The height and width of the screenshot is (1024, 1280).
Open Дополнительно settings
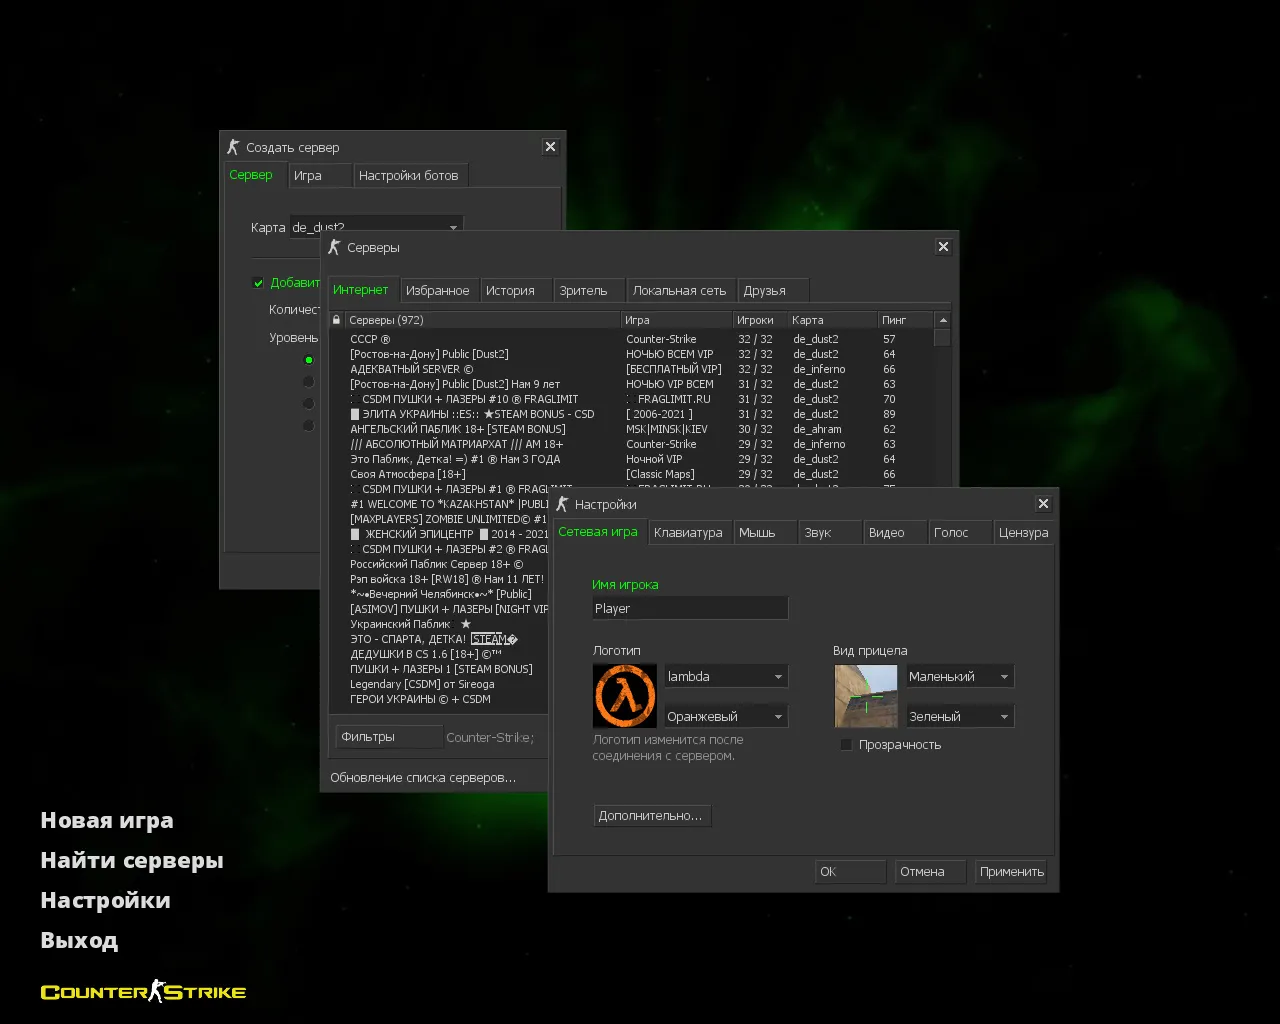point(652,815)
